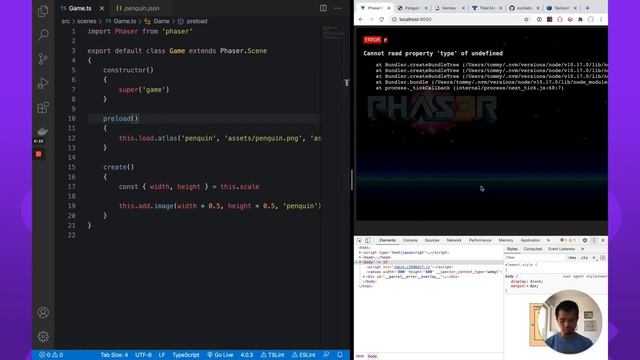640x360 pixels.
Task: Open a new browser tab
Action: click(x=587, y=8)
